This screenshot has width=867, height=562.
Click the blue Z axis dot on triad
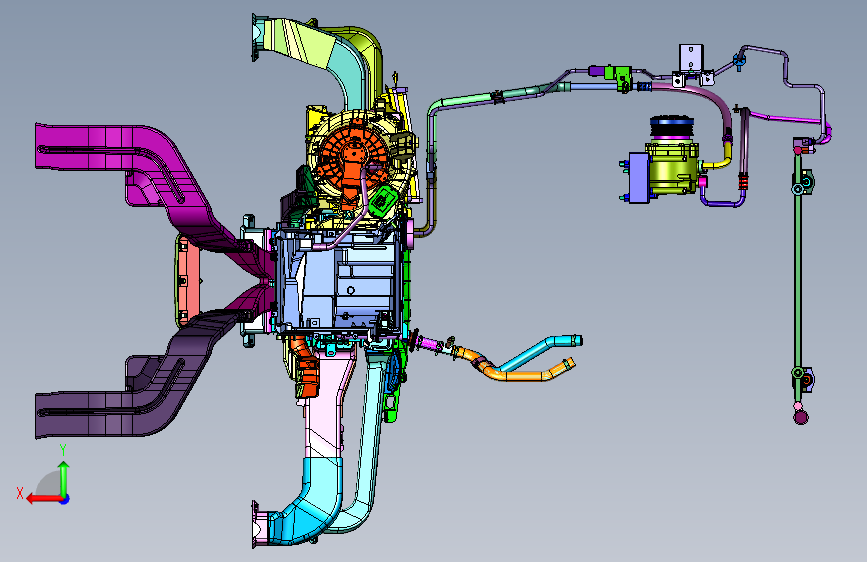coord(65,499)
